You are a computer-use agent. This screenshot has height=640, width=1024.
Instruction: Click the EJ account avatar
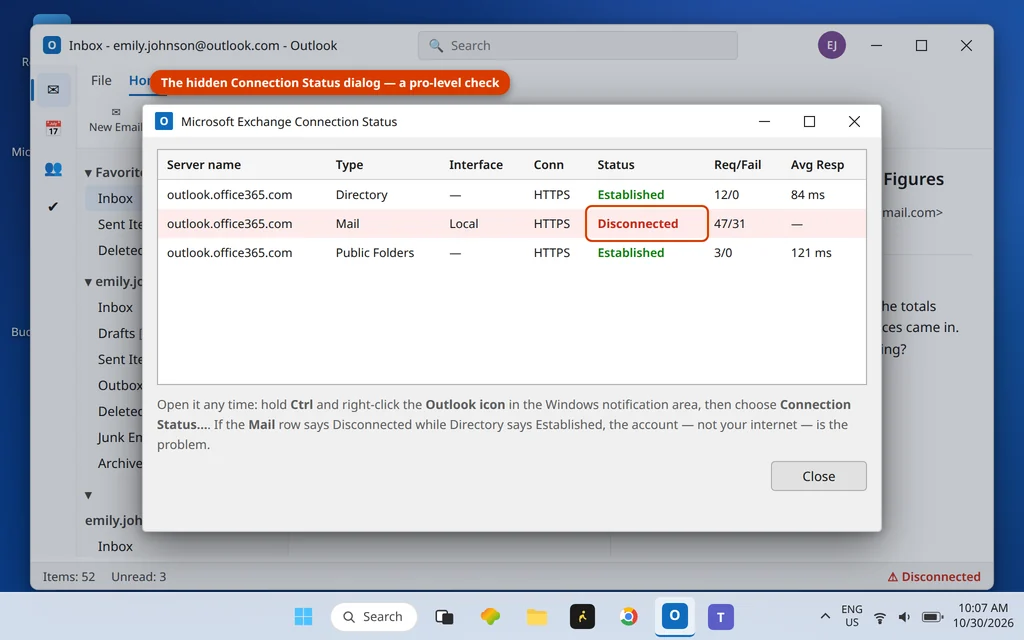(x=831, y=45)
